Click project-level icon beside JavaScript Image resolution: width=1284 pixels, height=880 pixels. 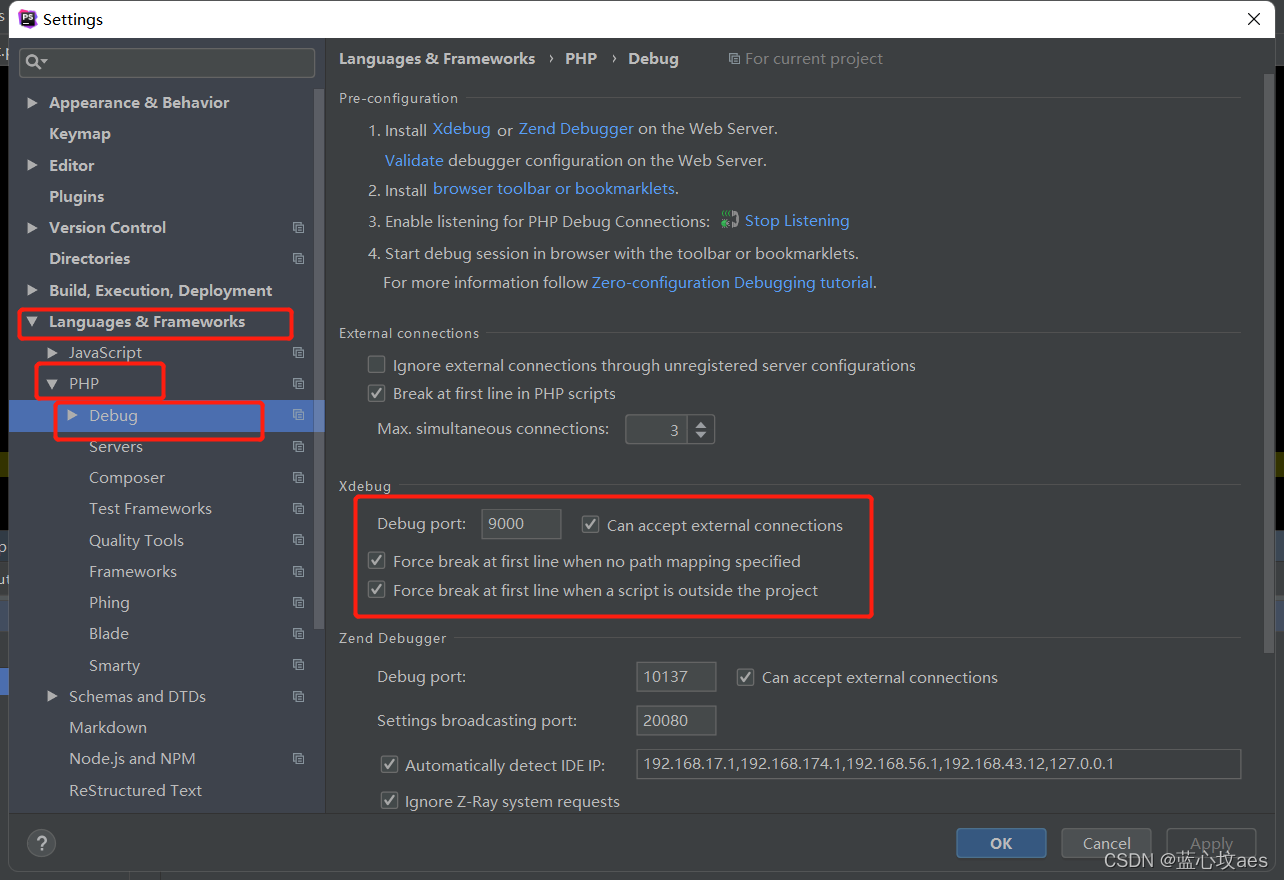[298, 353]
